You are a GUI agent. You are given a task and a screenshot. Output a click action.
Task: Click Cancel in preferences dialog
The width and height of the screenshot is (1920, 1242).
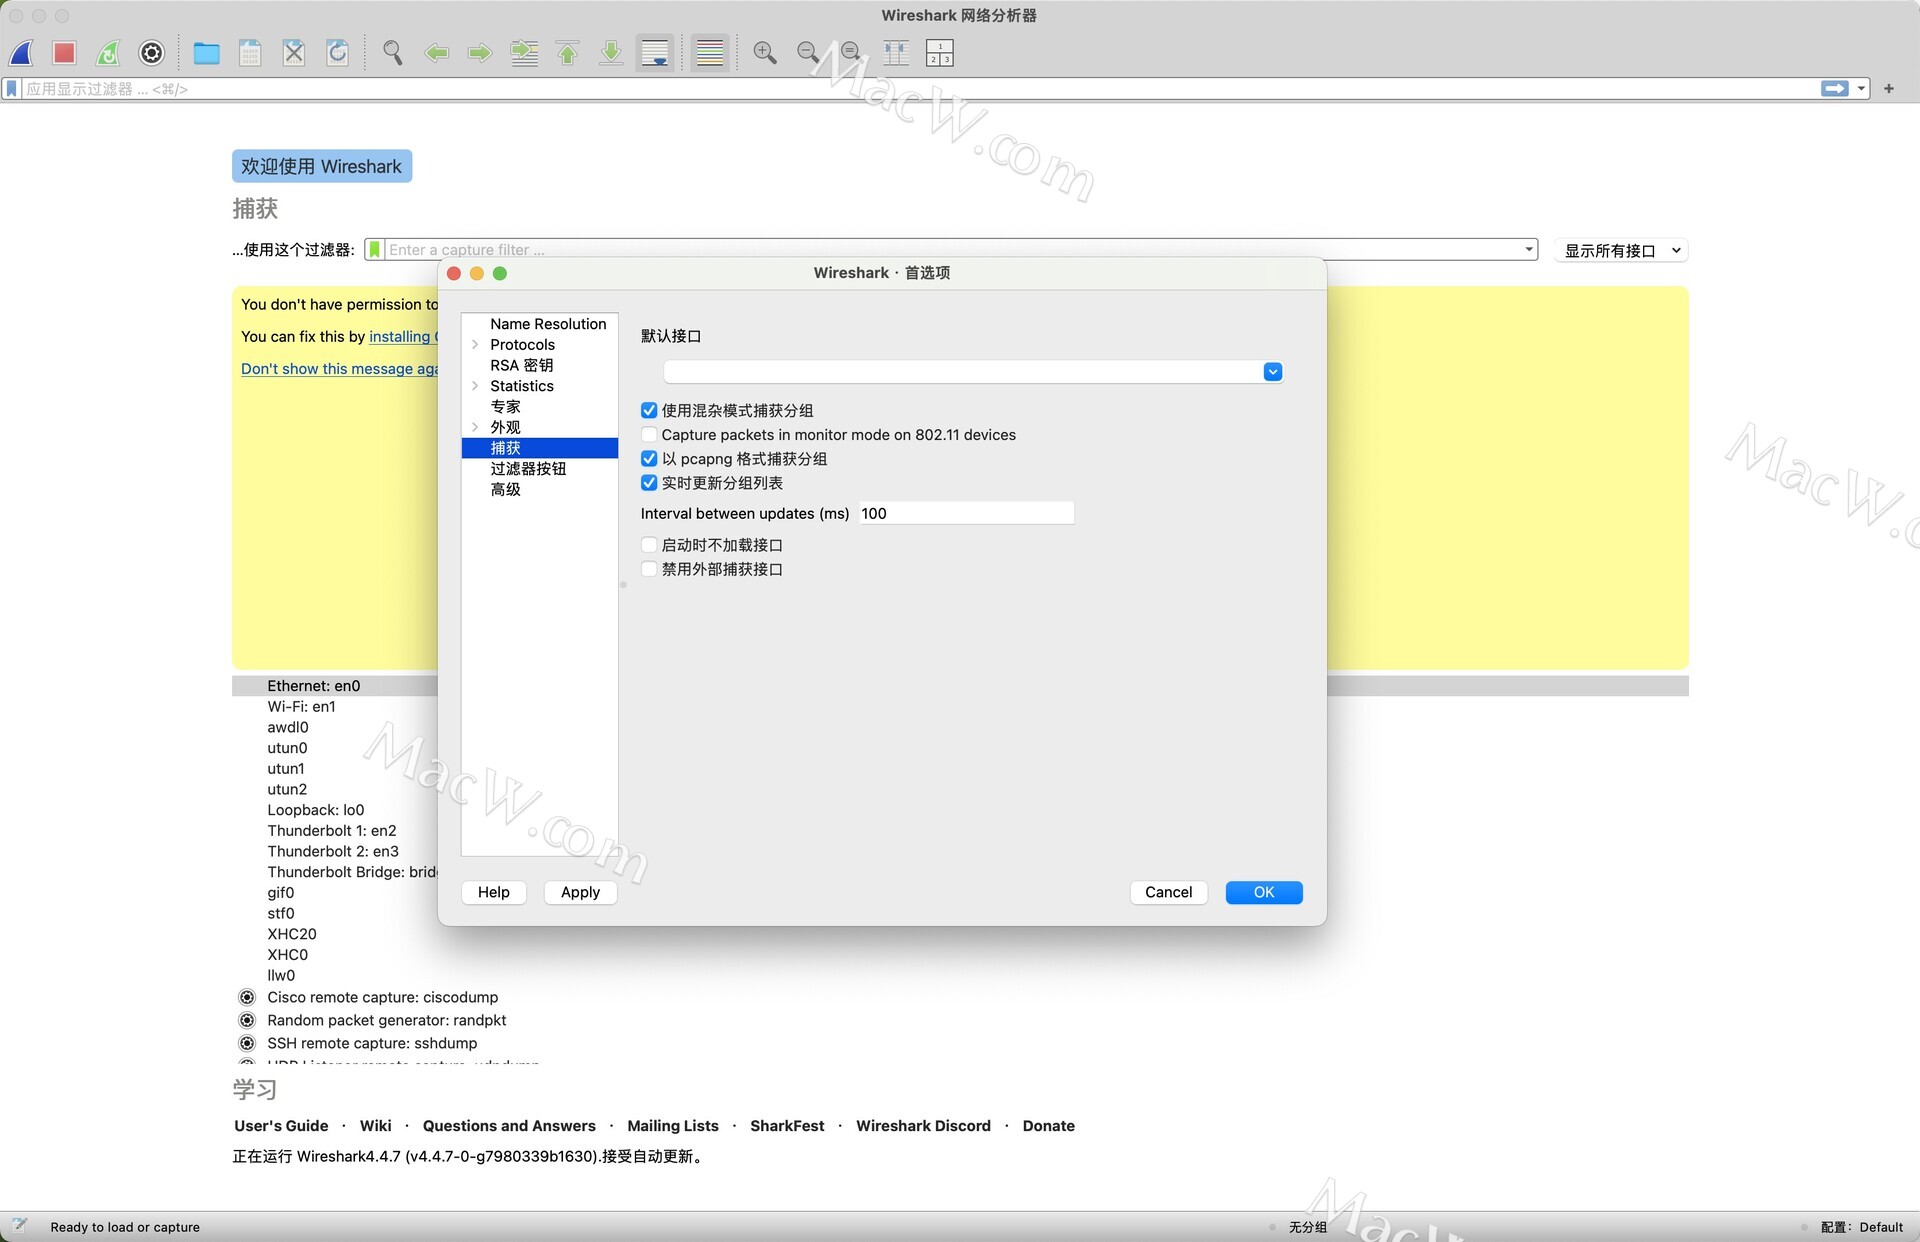(1168, 892)
